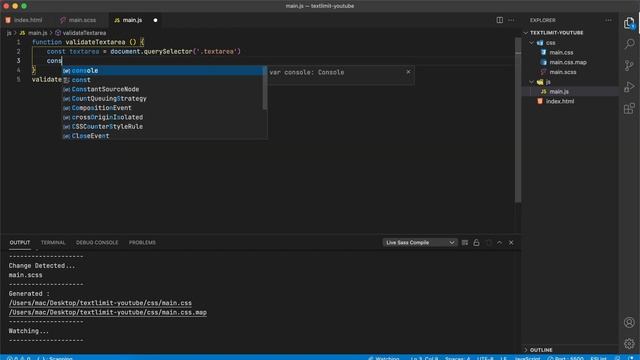Image resolution: width=640 pixels, height=360 pixels.
Task: Choose const keyword suggestion
Action: pyautogui.click(x=162, y=80)
